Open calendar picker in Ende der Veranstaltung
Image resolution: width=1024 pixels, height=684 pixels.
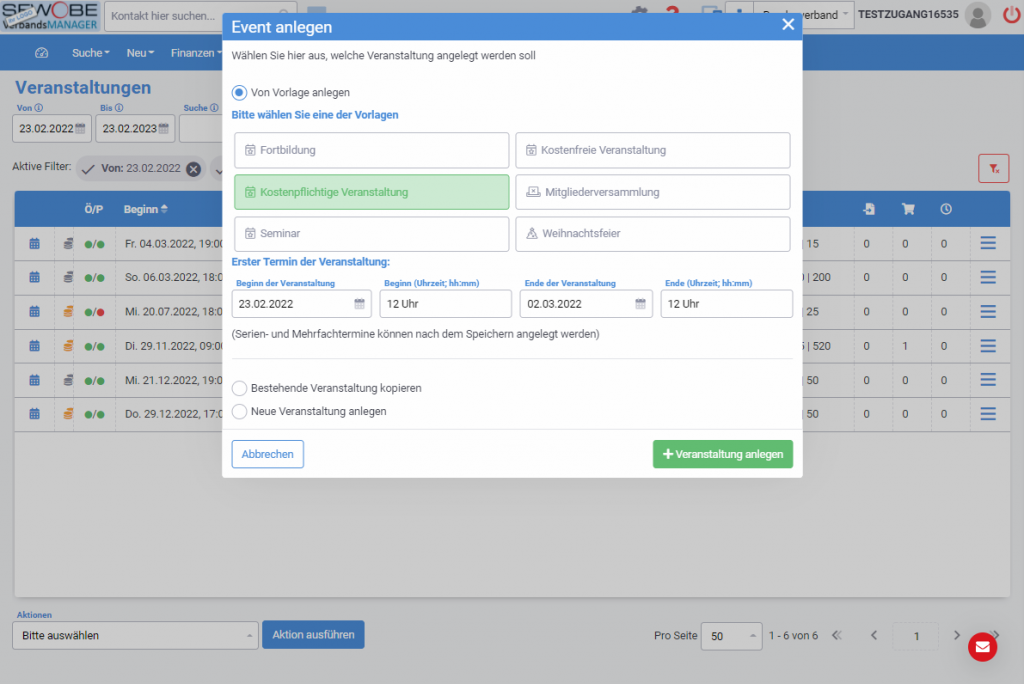click(x=640, y=304)
